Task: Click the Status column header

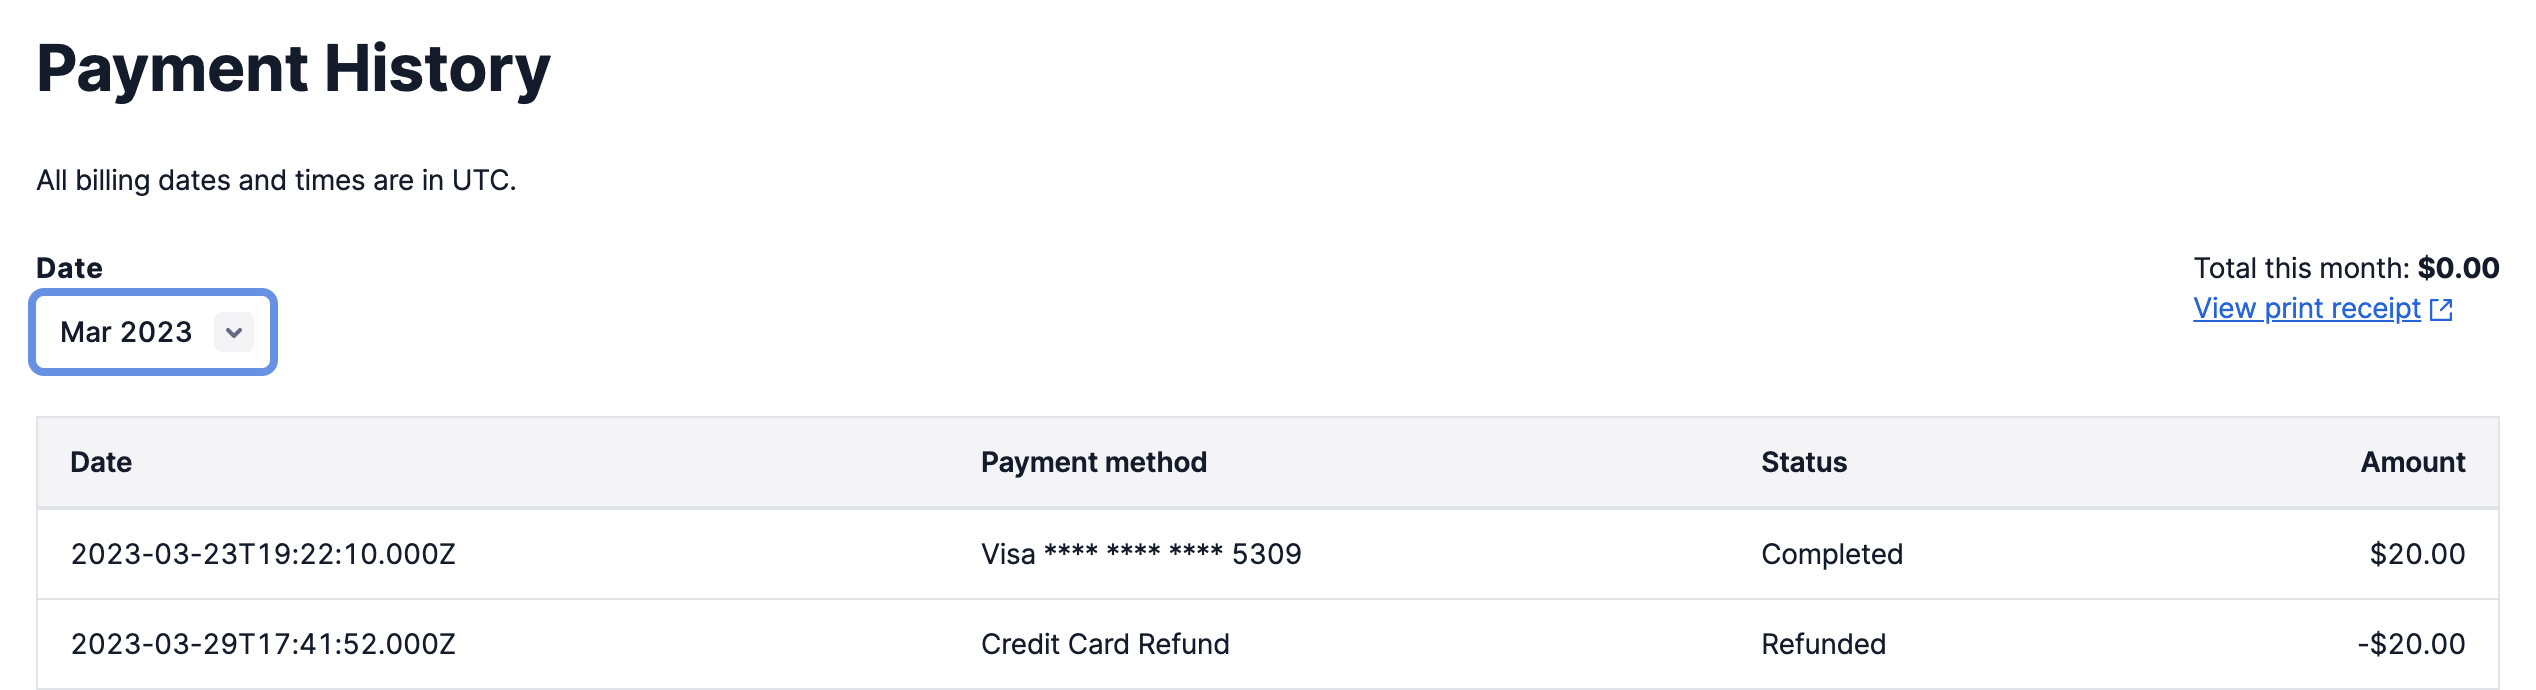Action: tap(1804, 462)
